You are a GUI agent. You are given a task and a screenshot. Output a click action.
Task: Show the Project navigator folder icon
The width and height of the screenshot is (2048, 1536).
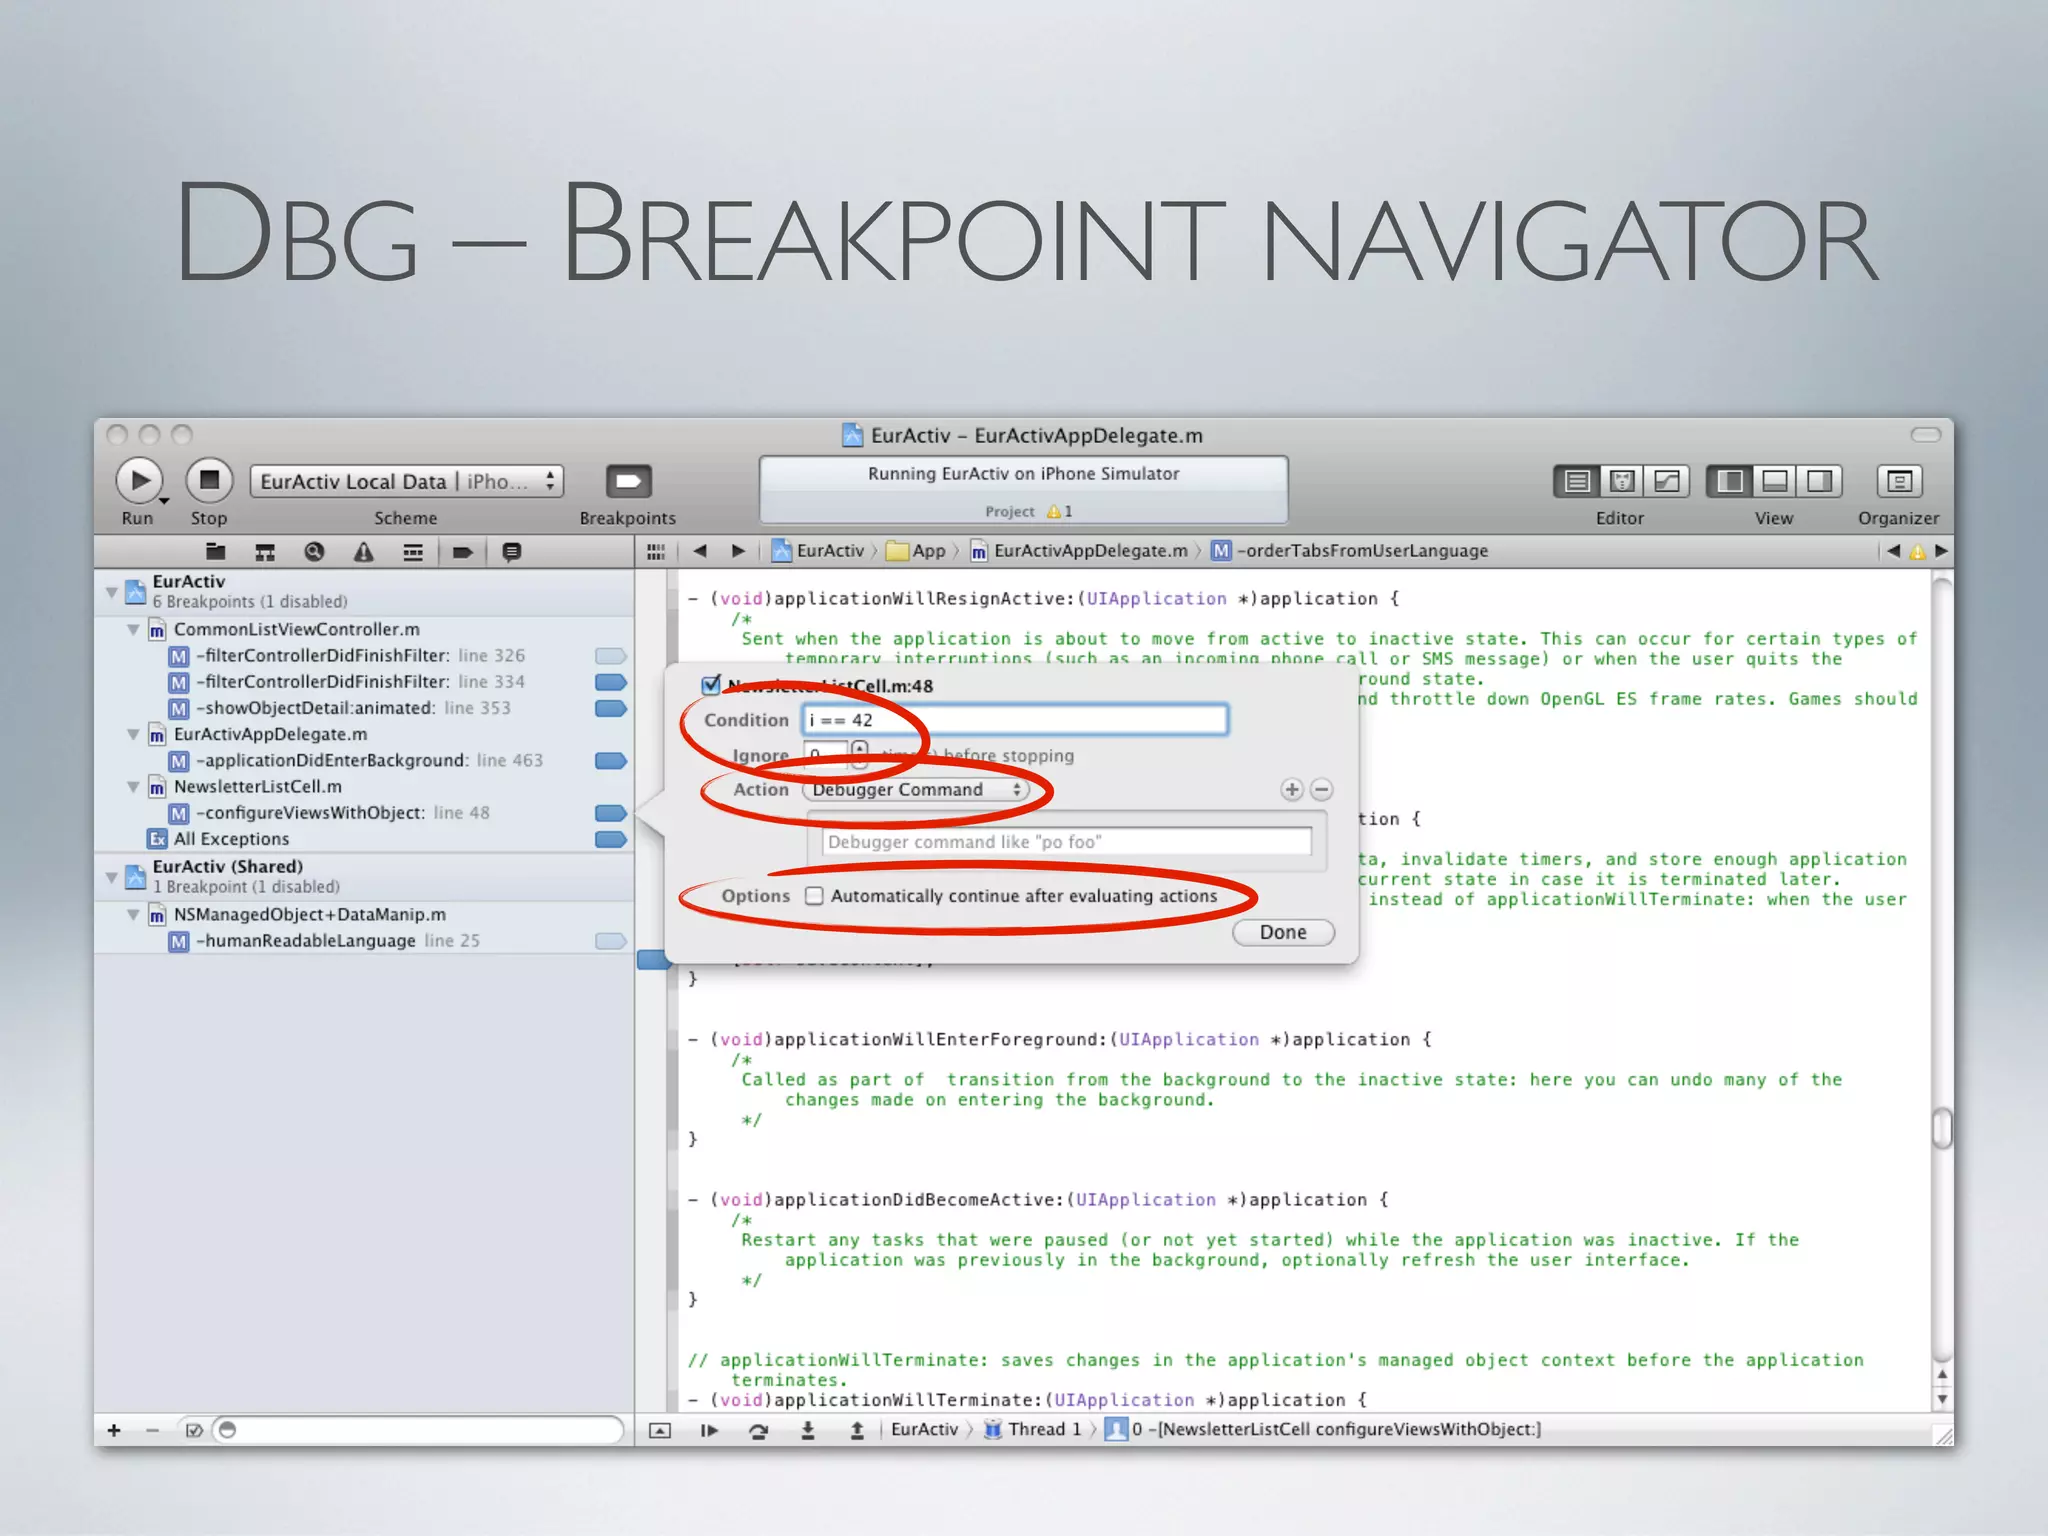[216, 551]
